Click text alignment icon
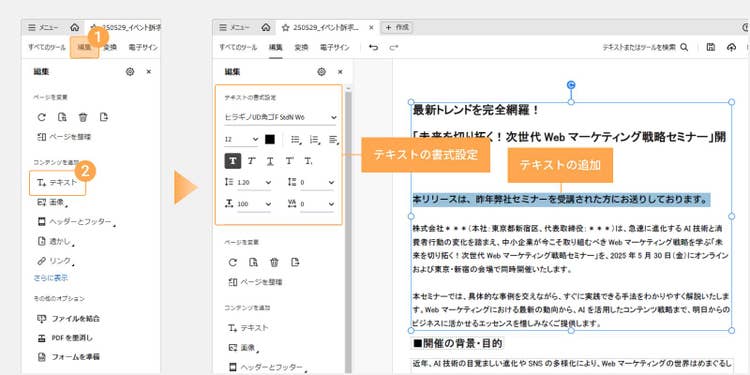This screenshot has height=375, width=750. coord(333,140)
